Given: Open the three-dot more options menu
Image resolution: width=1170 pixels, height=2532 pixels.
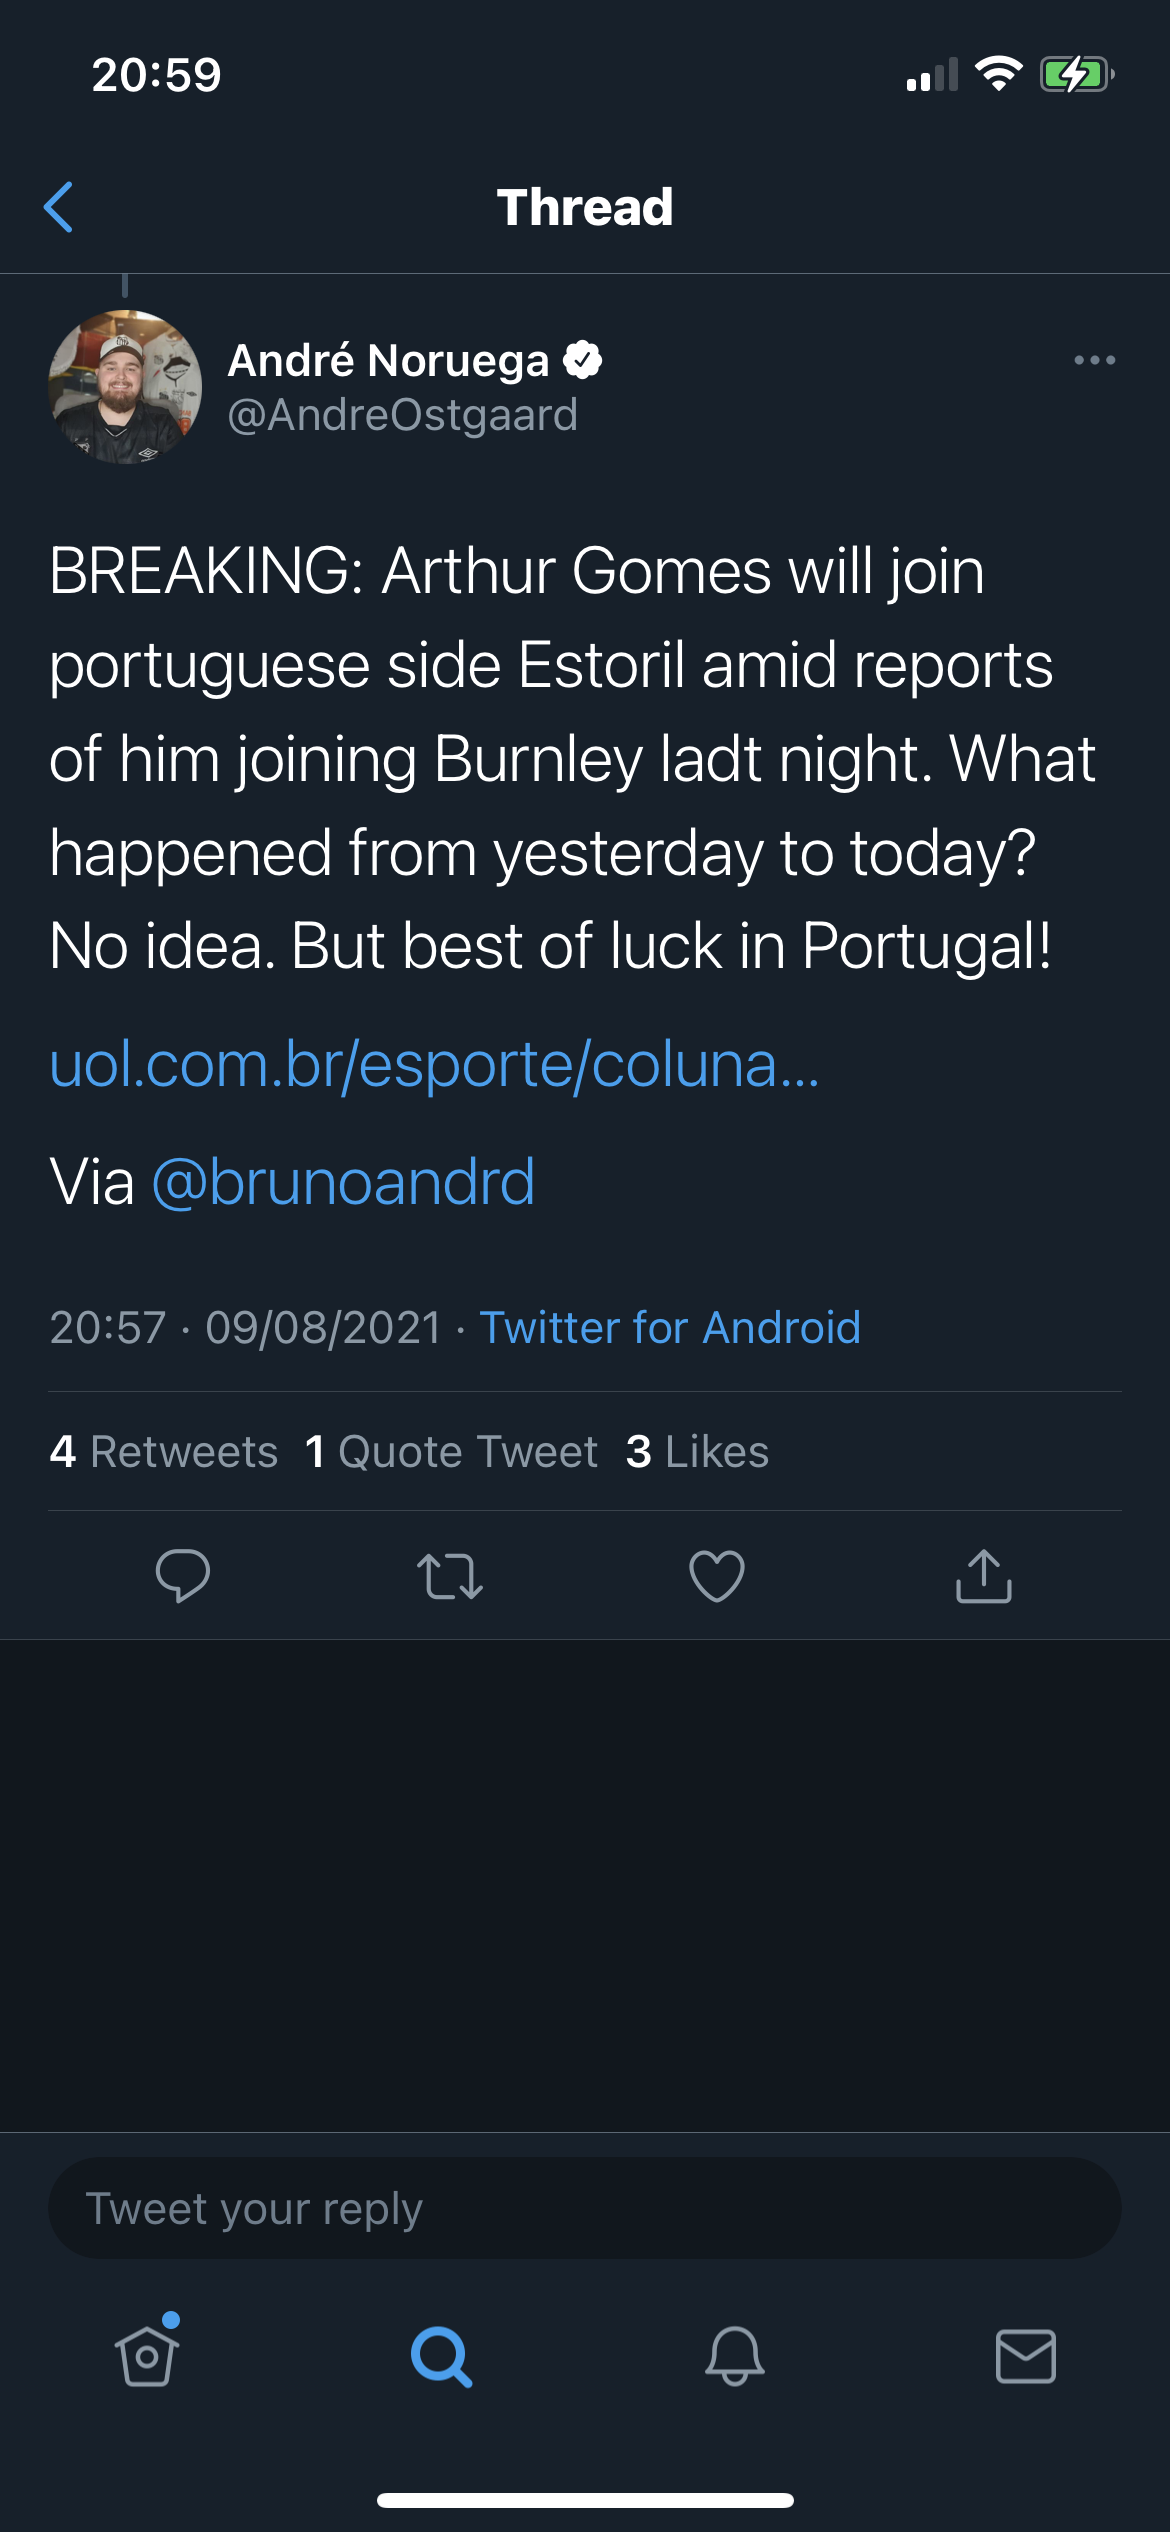Looking at the screenshot, I should (x=1094, y=360).
